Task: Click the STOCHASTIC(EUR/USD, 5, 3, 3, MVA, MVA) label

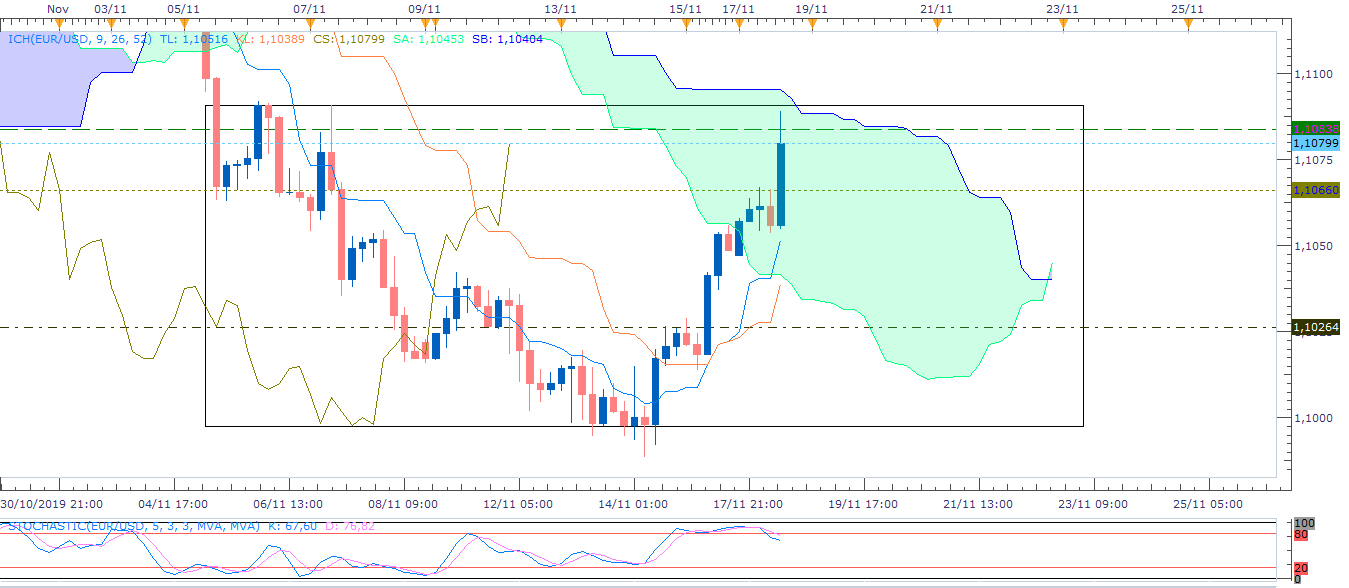Action: coord(133,525)
